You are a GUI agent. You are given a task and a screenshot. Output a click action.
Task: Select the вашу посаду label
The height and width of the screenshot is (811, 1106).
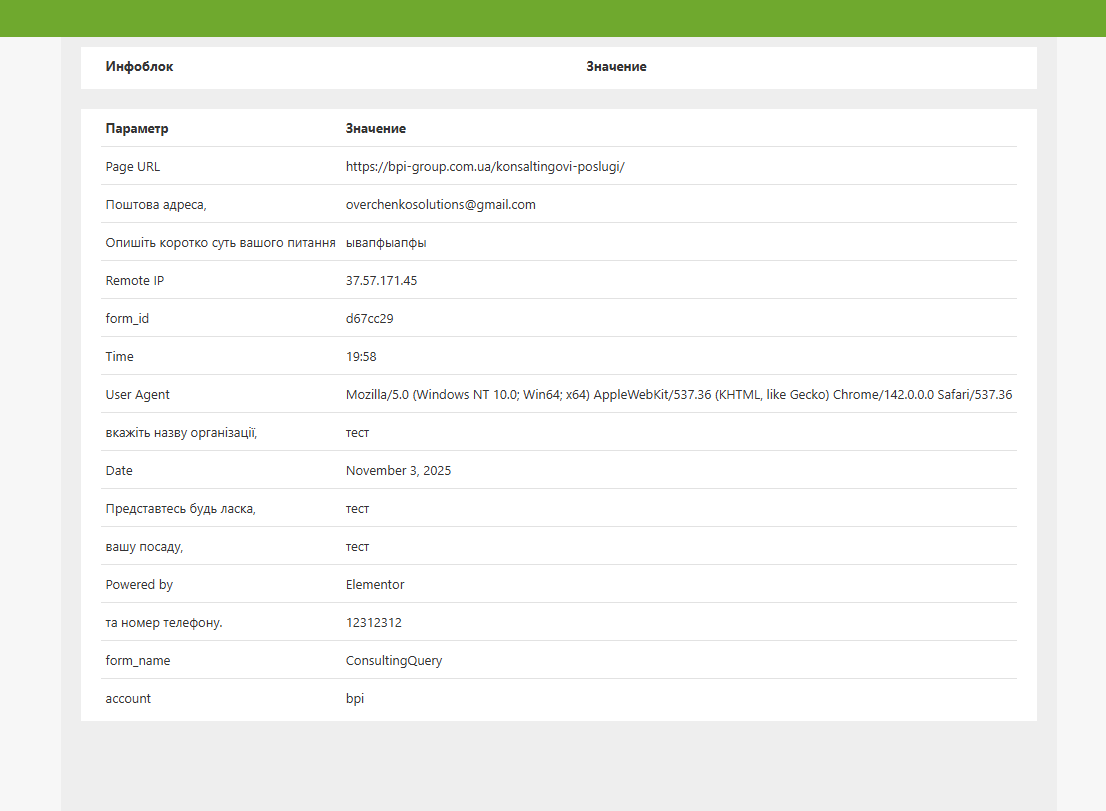(144, 547)
